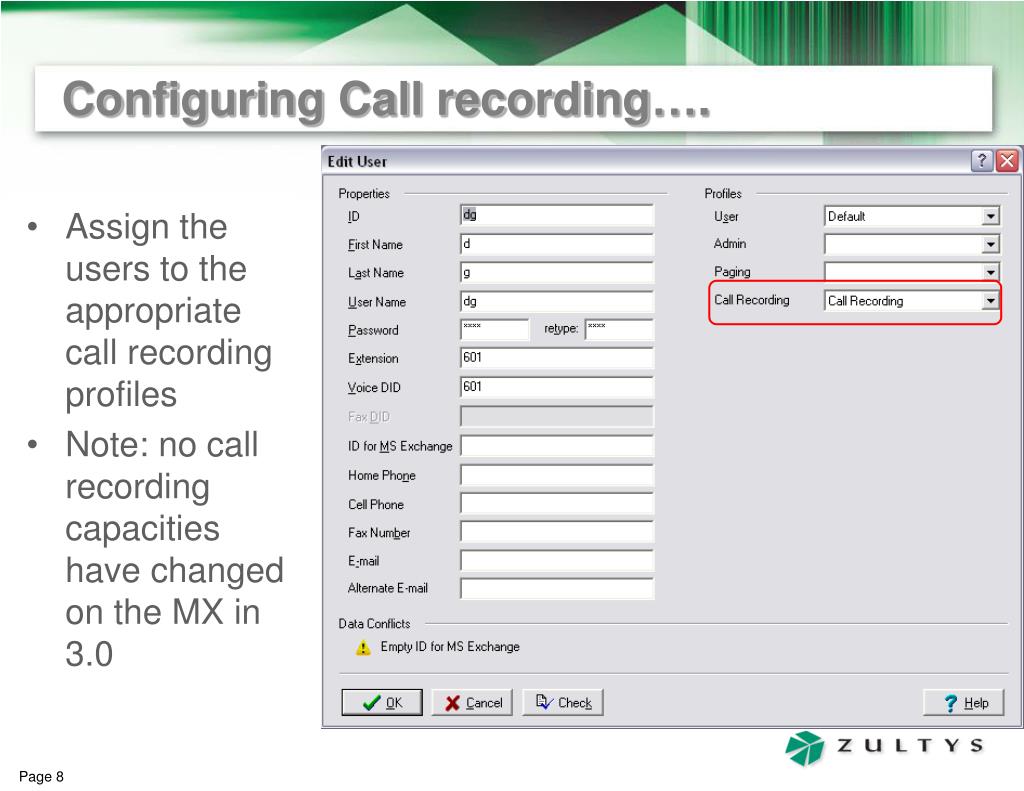This screenshot has width=1024, height=791.
Task: Click the Check button
Action: (x=562, y=702)
